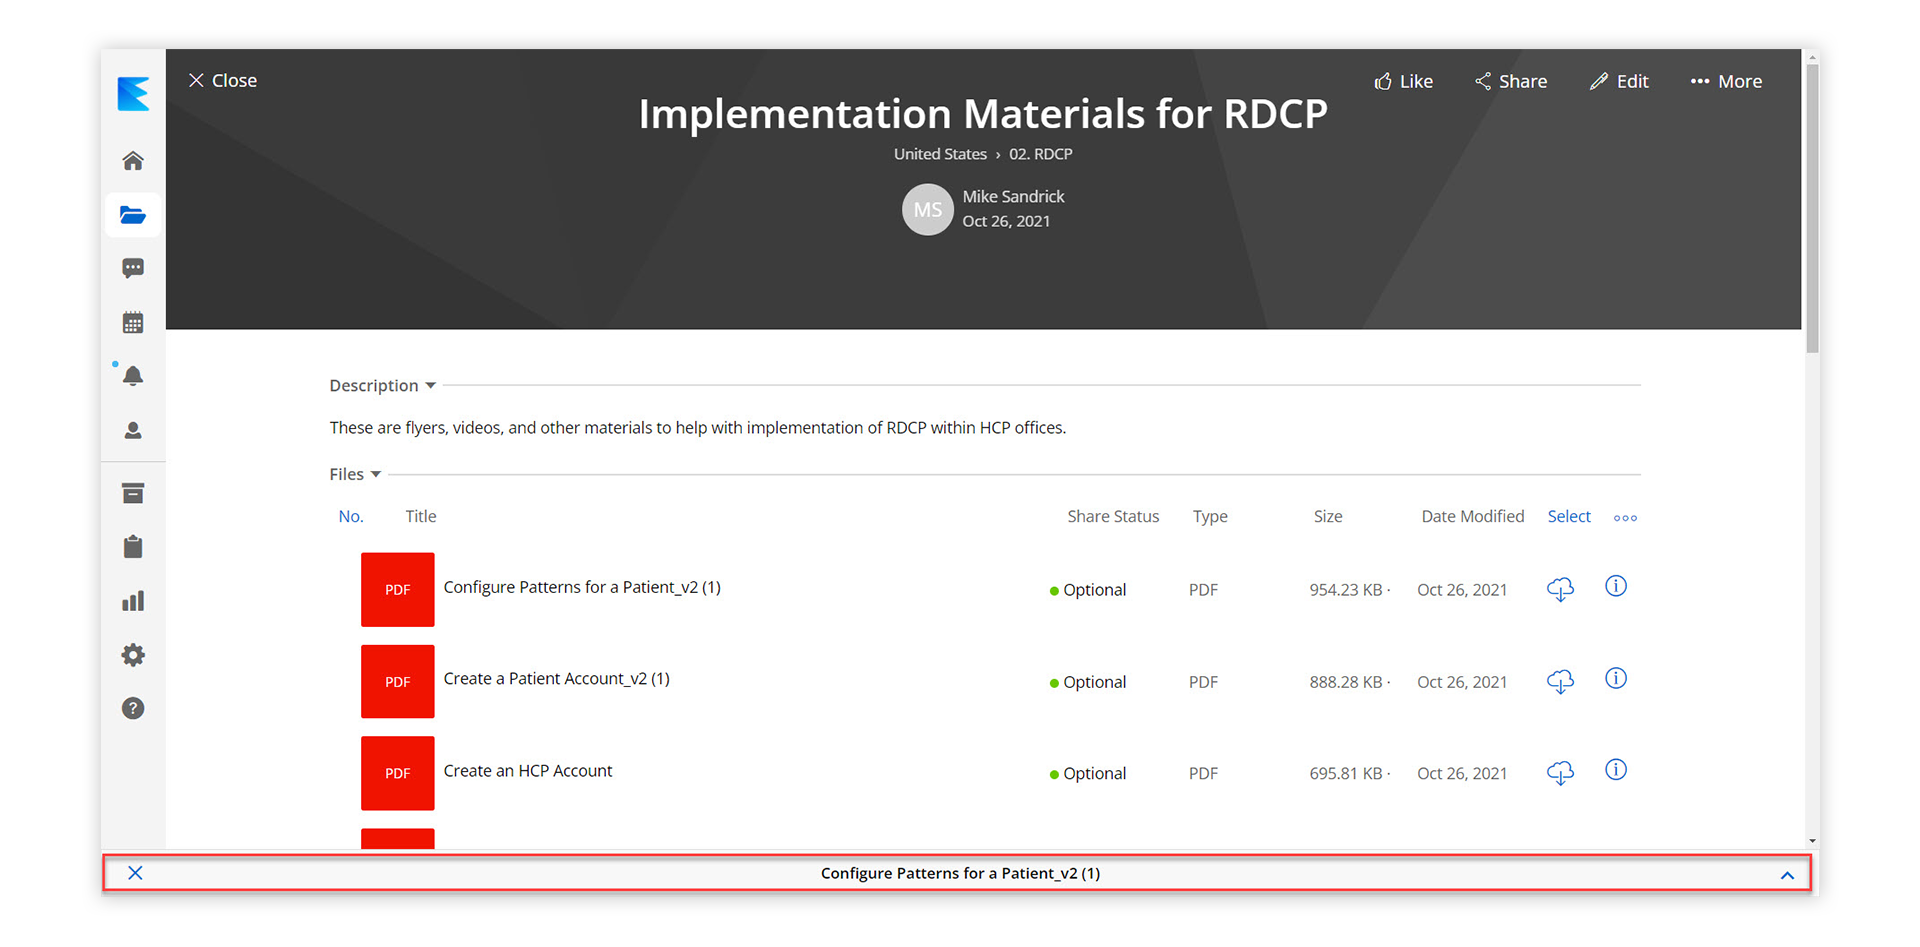Show info for Create an HCP Account

[x=1616, y=770]
